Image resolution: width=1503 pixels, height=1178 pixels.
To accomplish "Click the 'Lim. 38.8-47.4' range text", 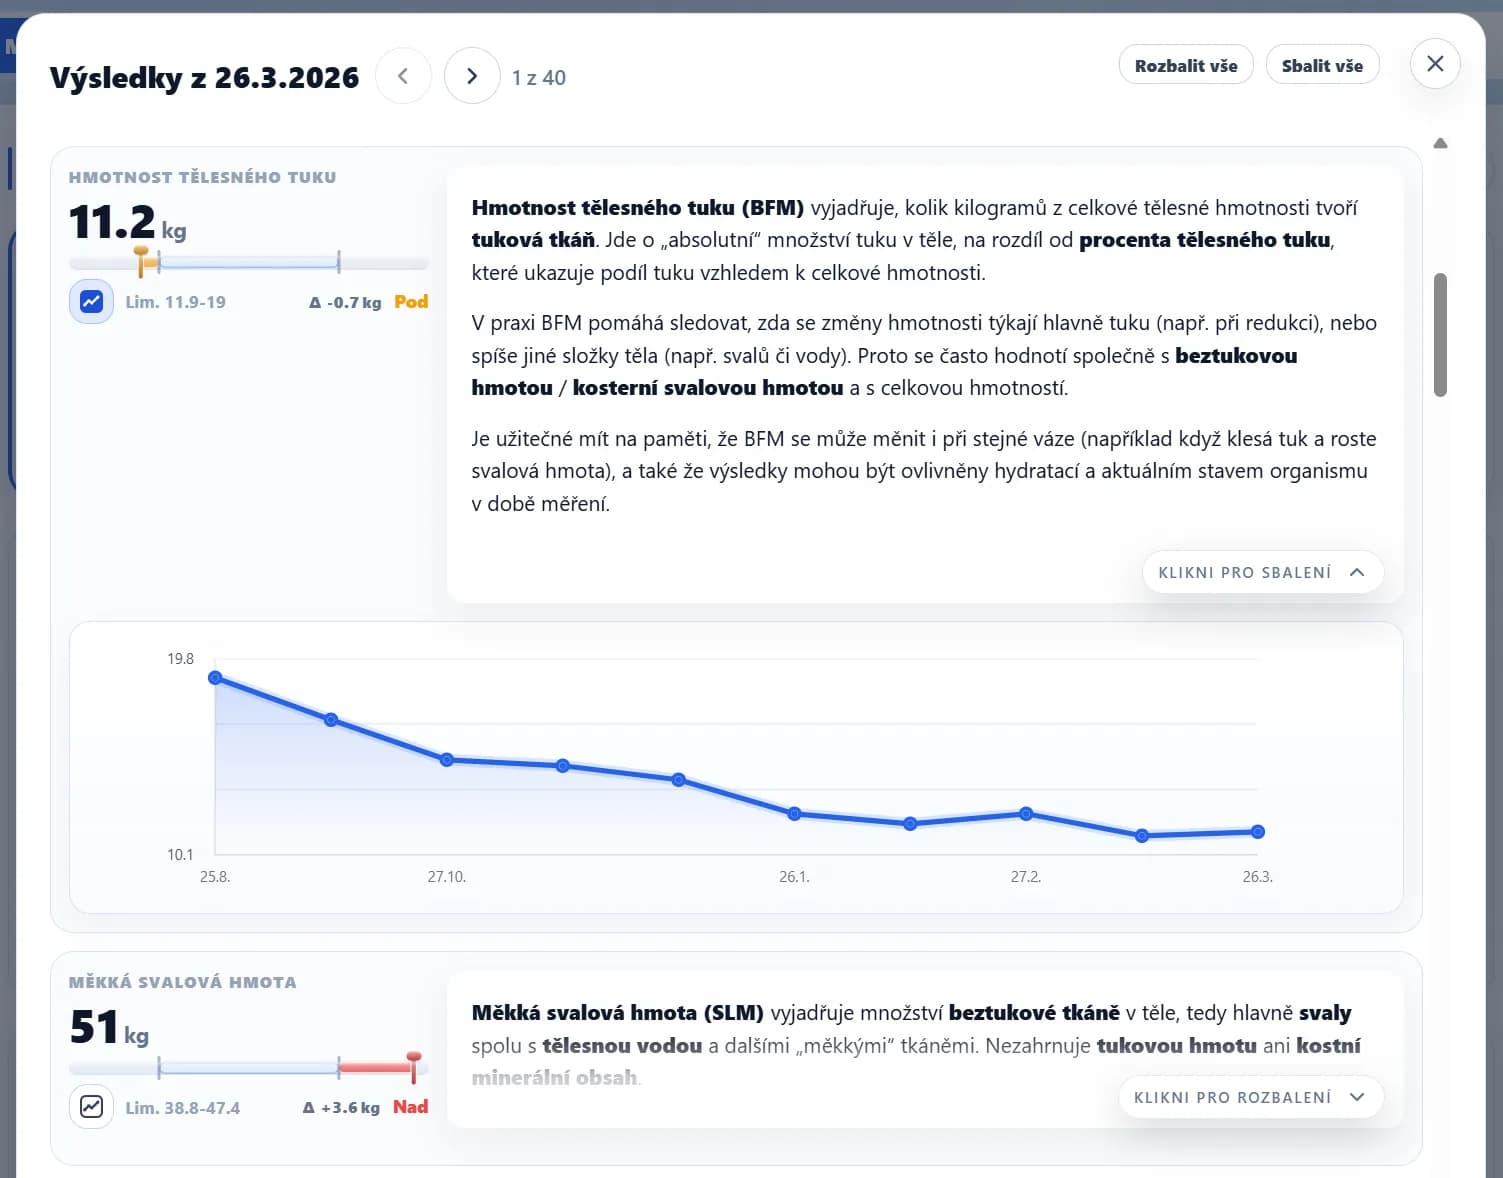I will (x=182, y=1108).
